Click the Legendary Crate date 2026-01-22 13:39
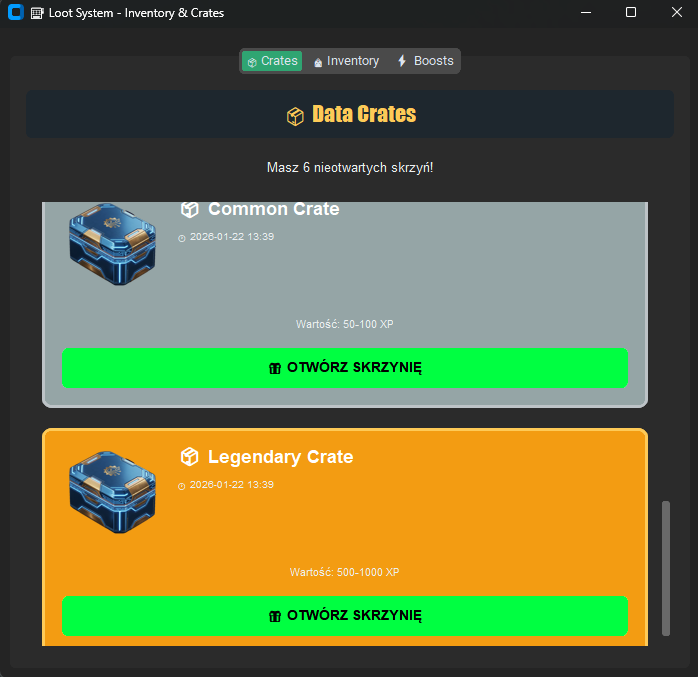Viewport: 698px width, 677px height. click(x=232, y=485)
